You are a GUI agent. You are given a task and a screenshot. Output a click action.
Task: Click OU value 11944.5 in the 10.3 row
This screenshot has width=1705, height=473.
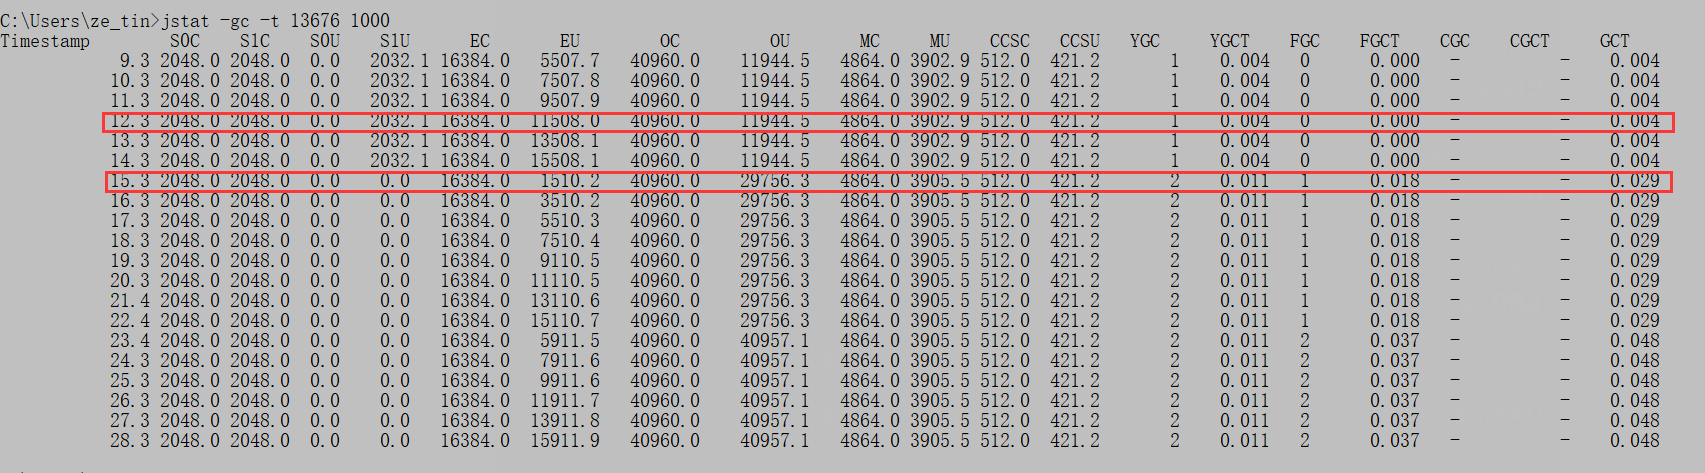[x=775, y=81]
